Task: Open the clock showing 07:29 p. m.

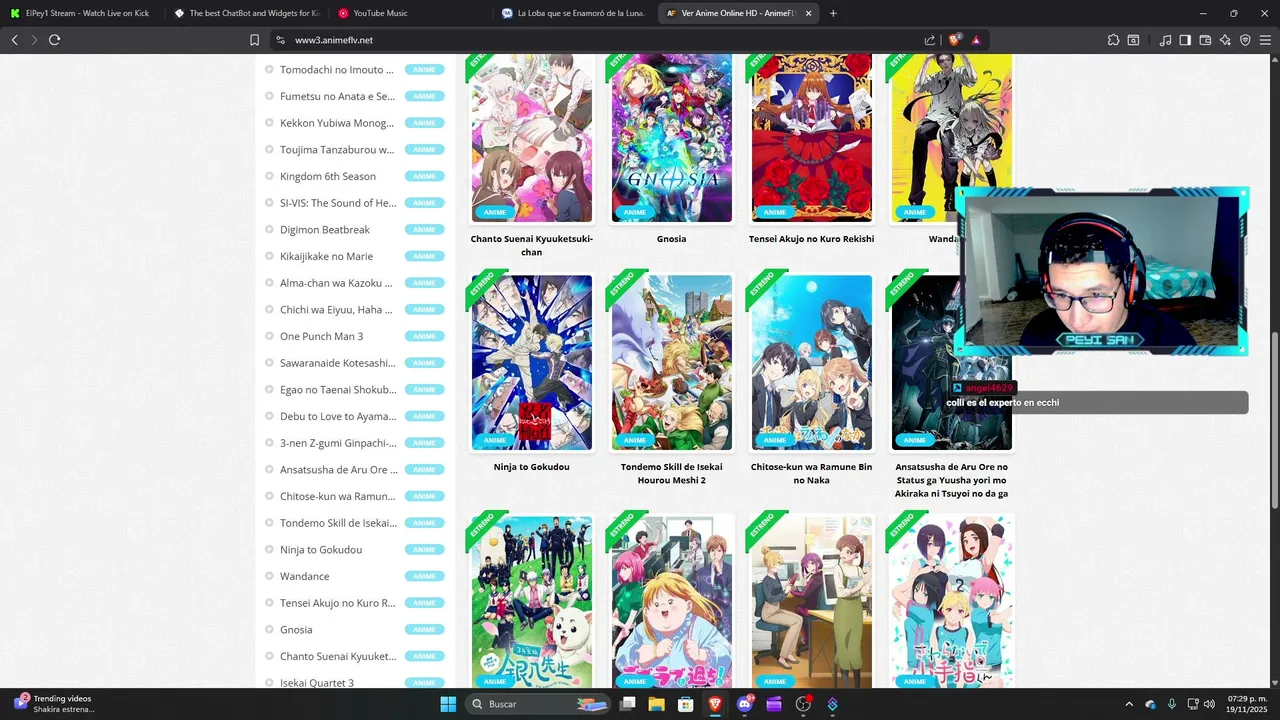Action: click(x=1246, y=704)
